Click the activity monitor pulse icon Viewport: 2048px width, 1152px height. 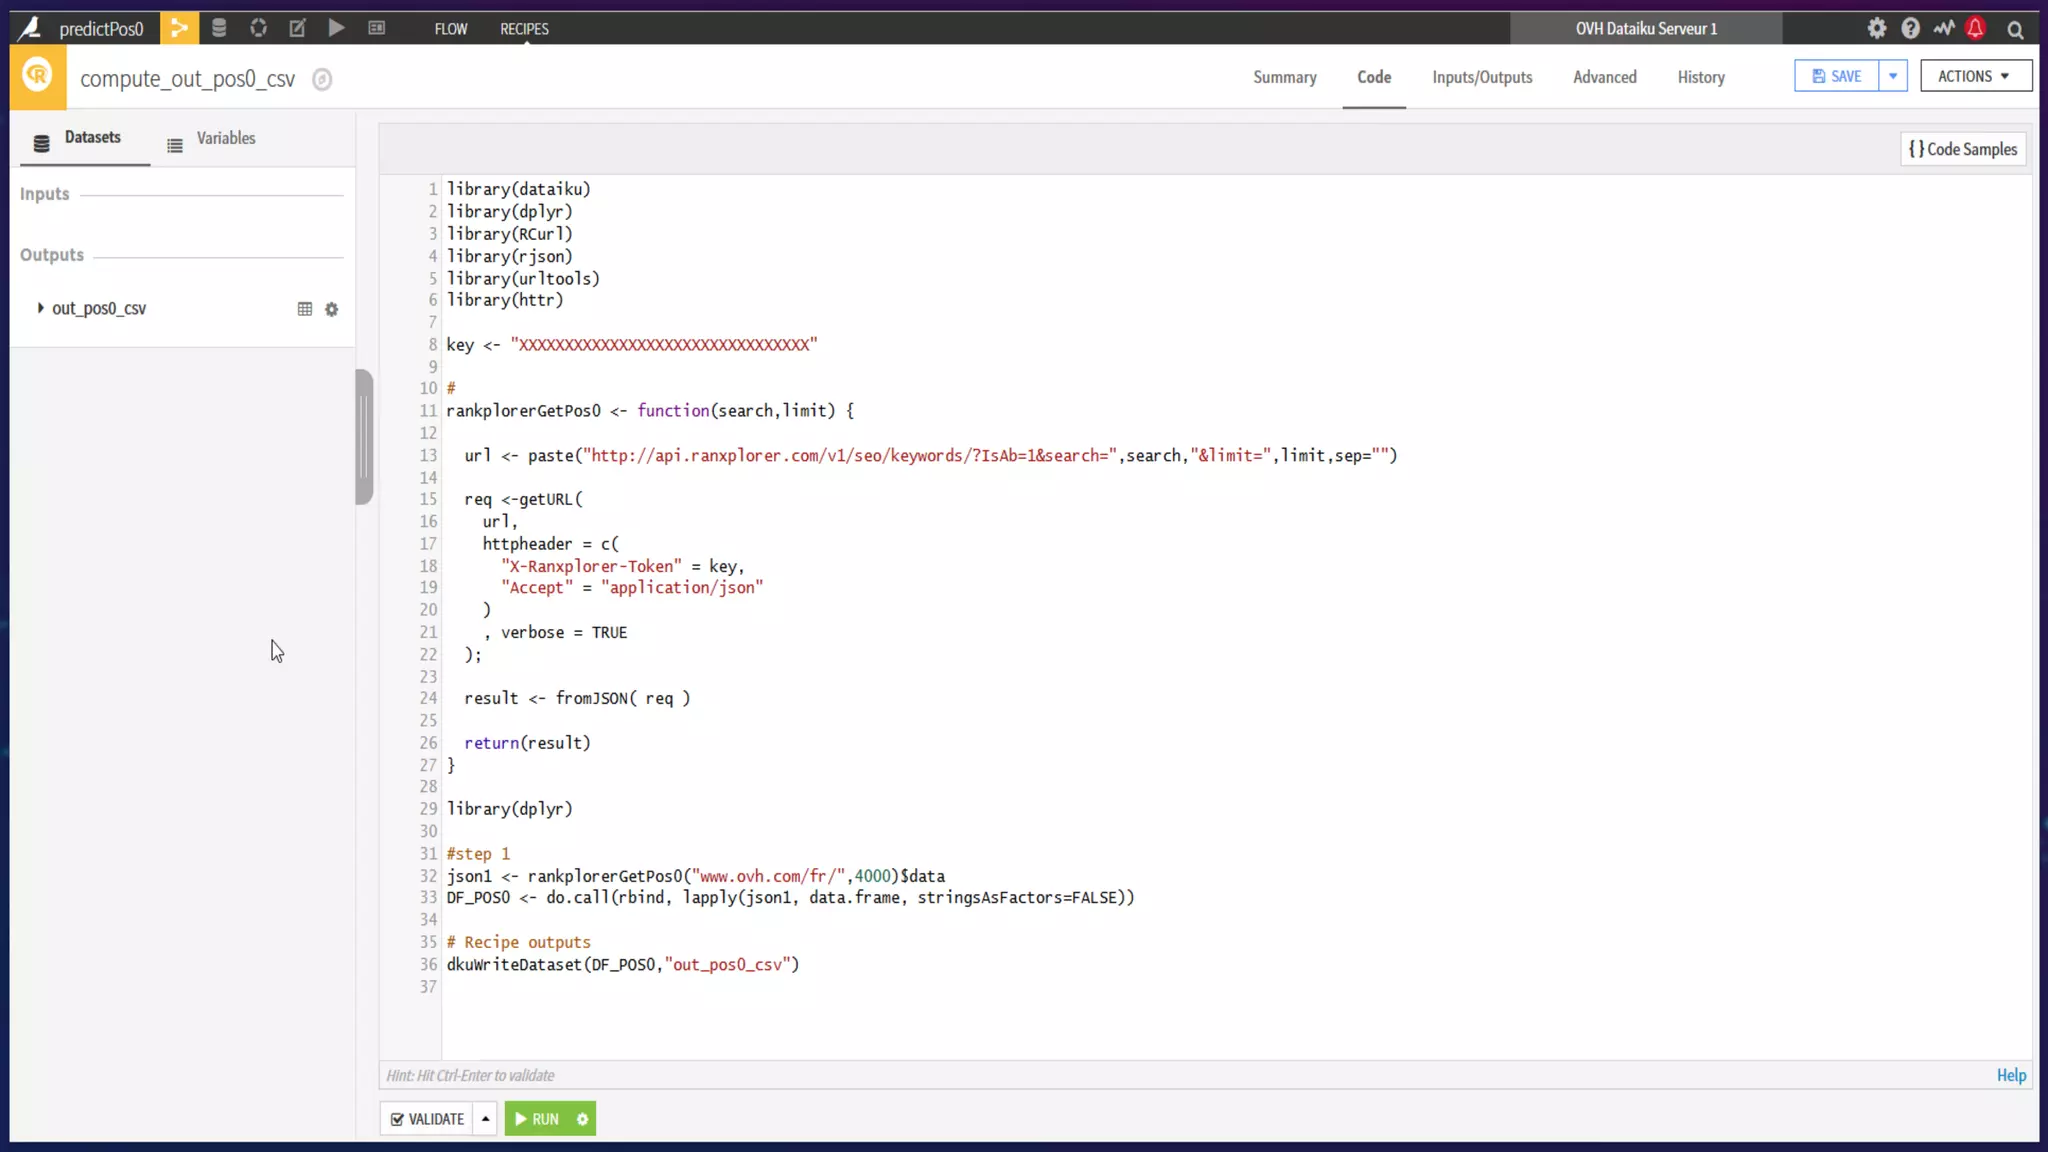click(x=1943, y=28)
